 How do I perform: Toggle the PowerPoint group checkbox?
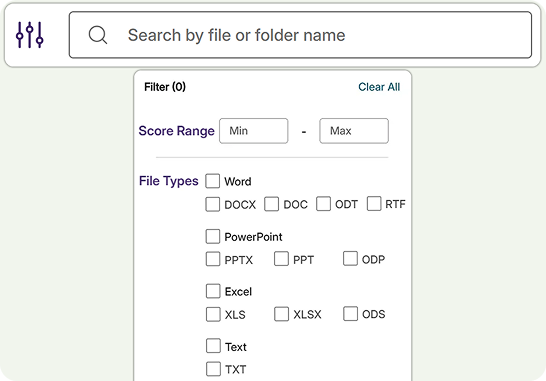212,236
